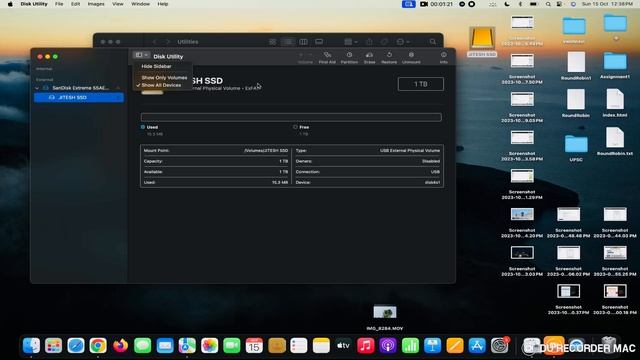Switch Finder window to icon view
The width and height of the screenshot is (640, 360).
(273, 42)
